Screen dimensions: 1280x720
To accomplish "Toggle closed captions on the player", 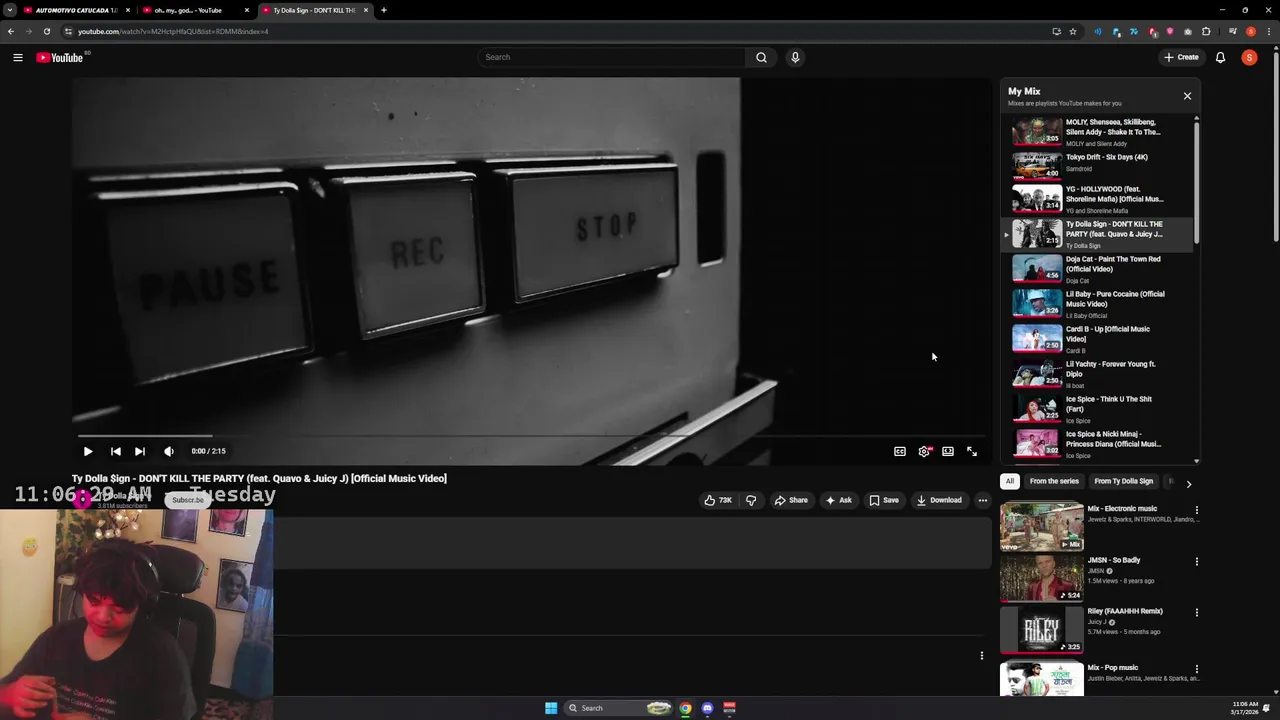I will [x=900, y=451].
